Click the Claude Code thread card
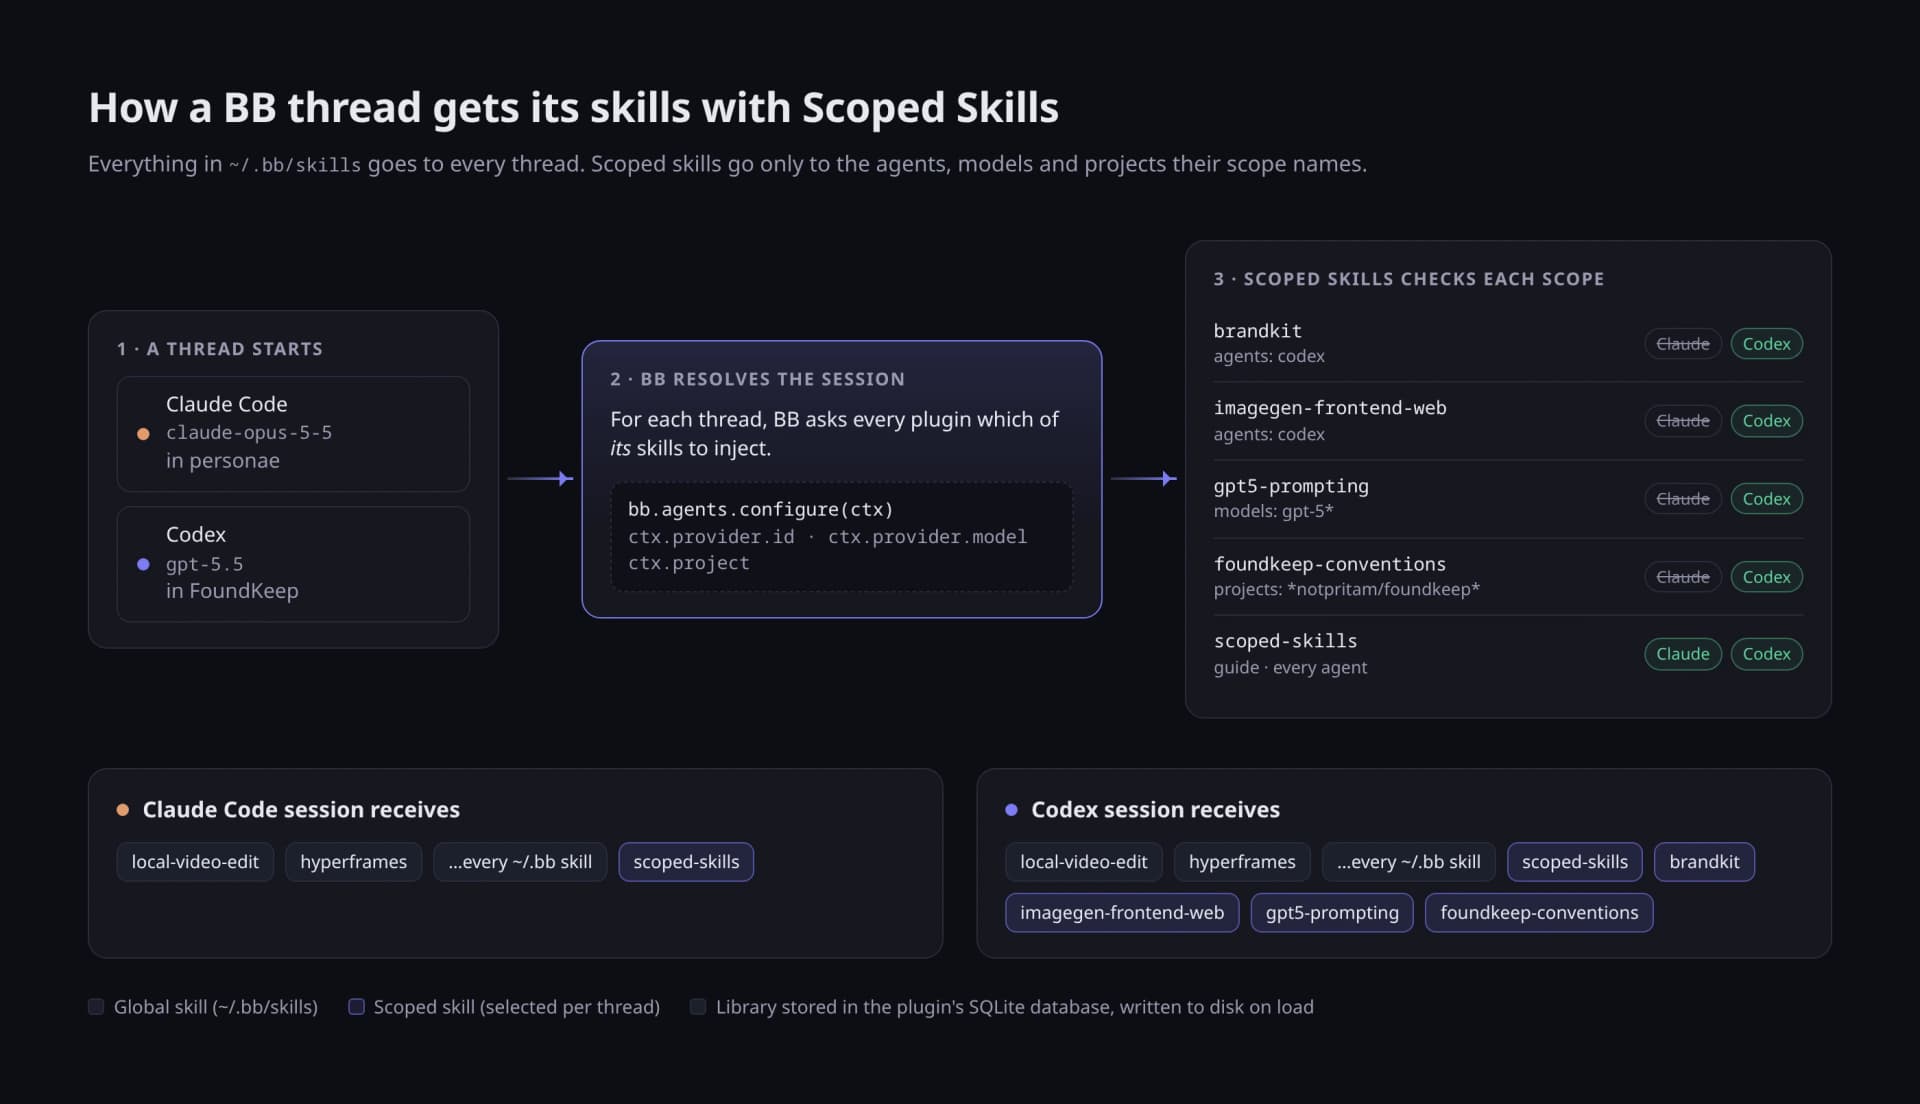 tap(293, 433)
